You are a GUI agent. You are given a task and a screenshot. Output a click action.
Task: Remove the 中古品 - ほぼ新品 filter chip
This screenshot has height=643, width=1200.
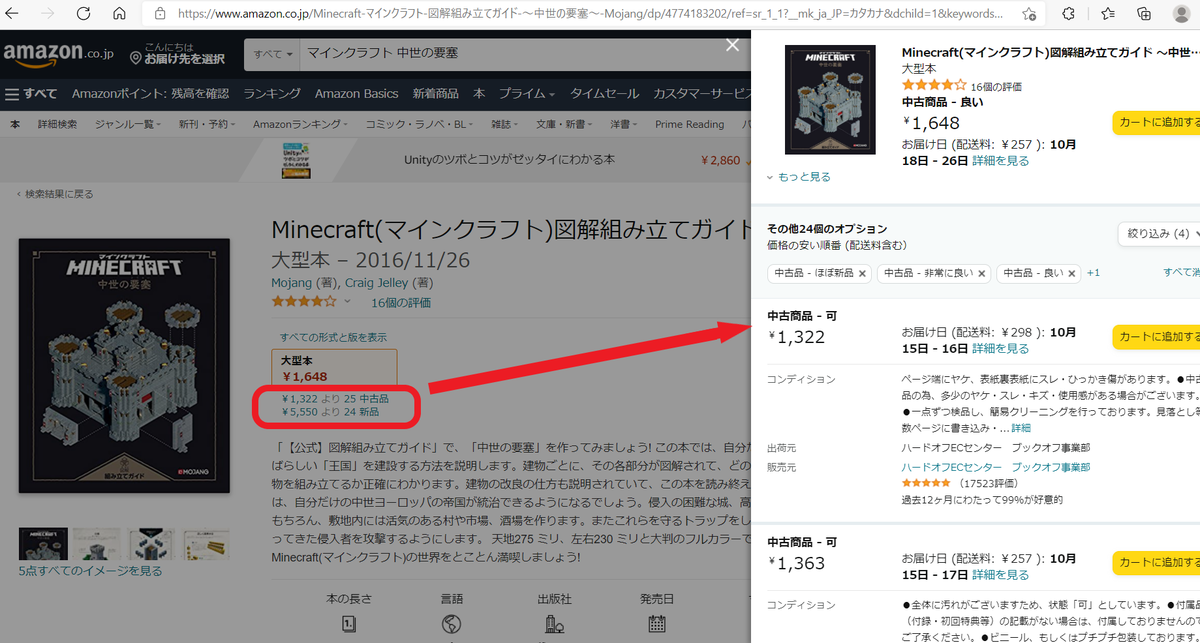[862, 273]
